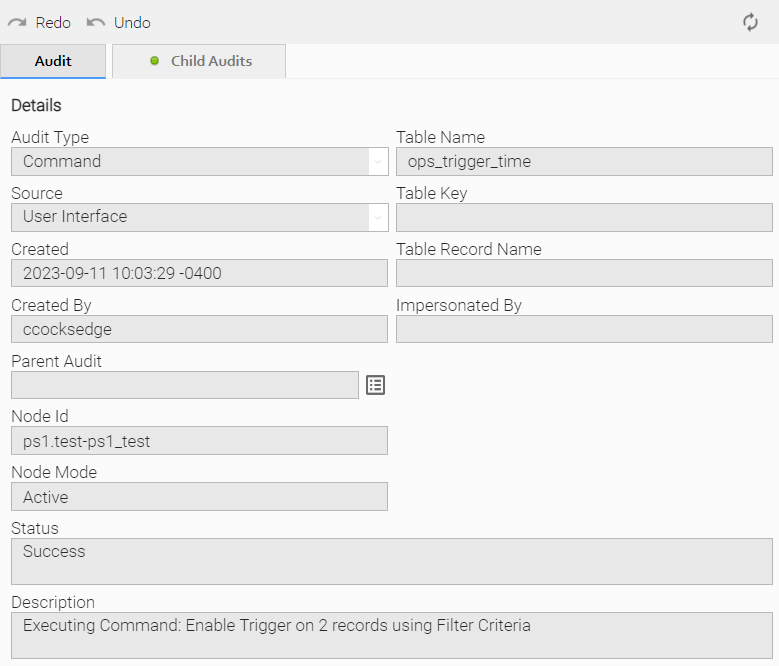Switch to the Audit tab

click(53, 61)
